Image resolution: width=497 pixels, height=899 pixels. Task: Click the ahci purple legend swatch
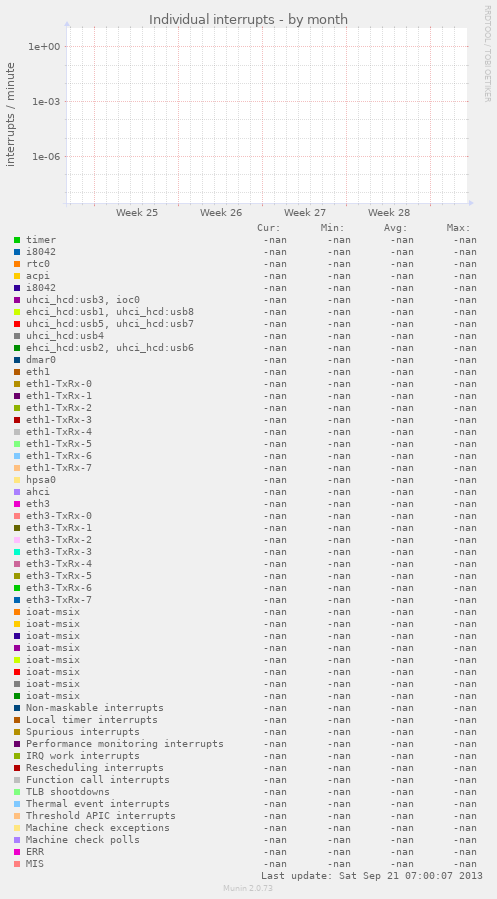(x=17, y=492)
